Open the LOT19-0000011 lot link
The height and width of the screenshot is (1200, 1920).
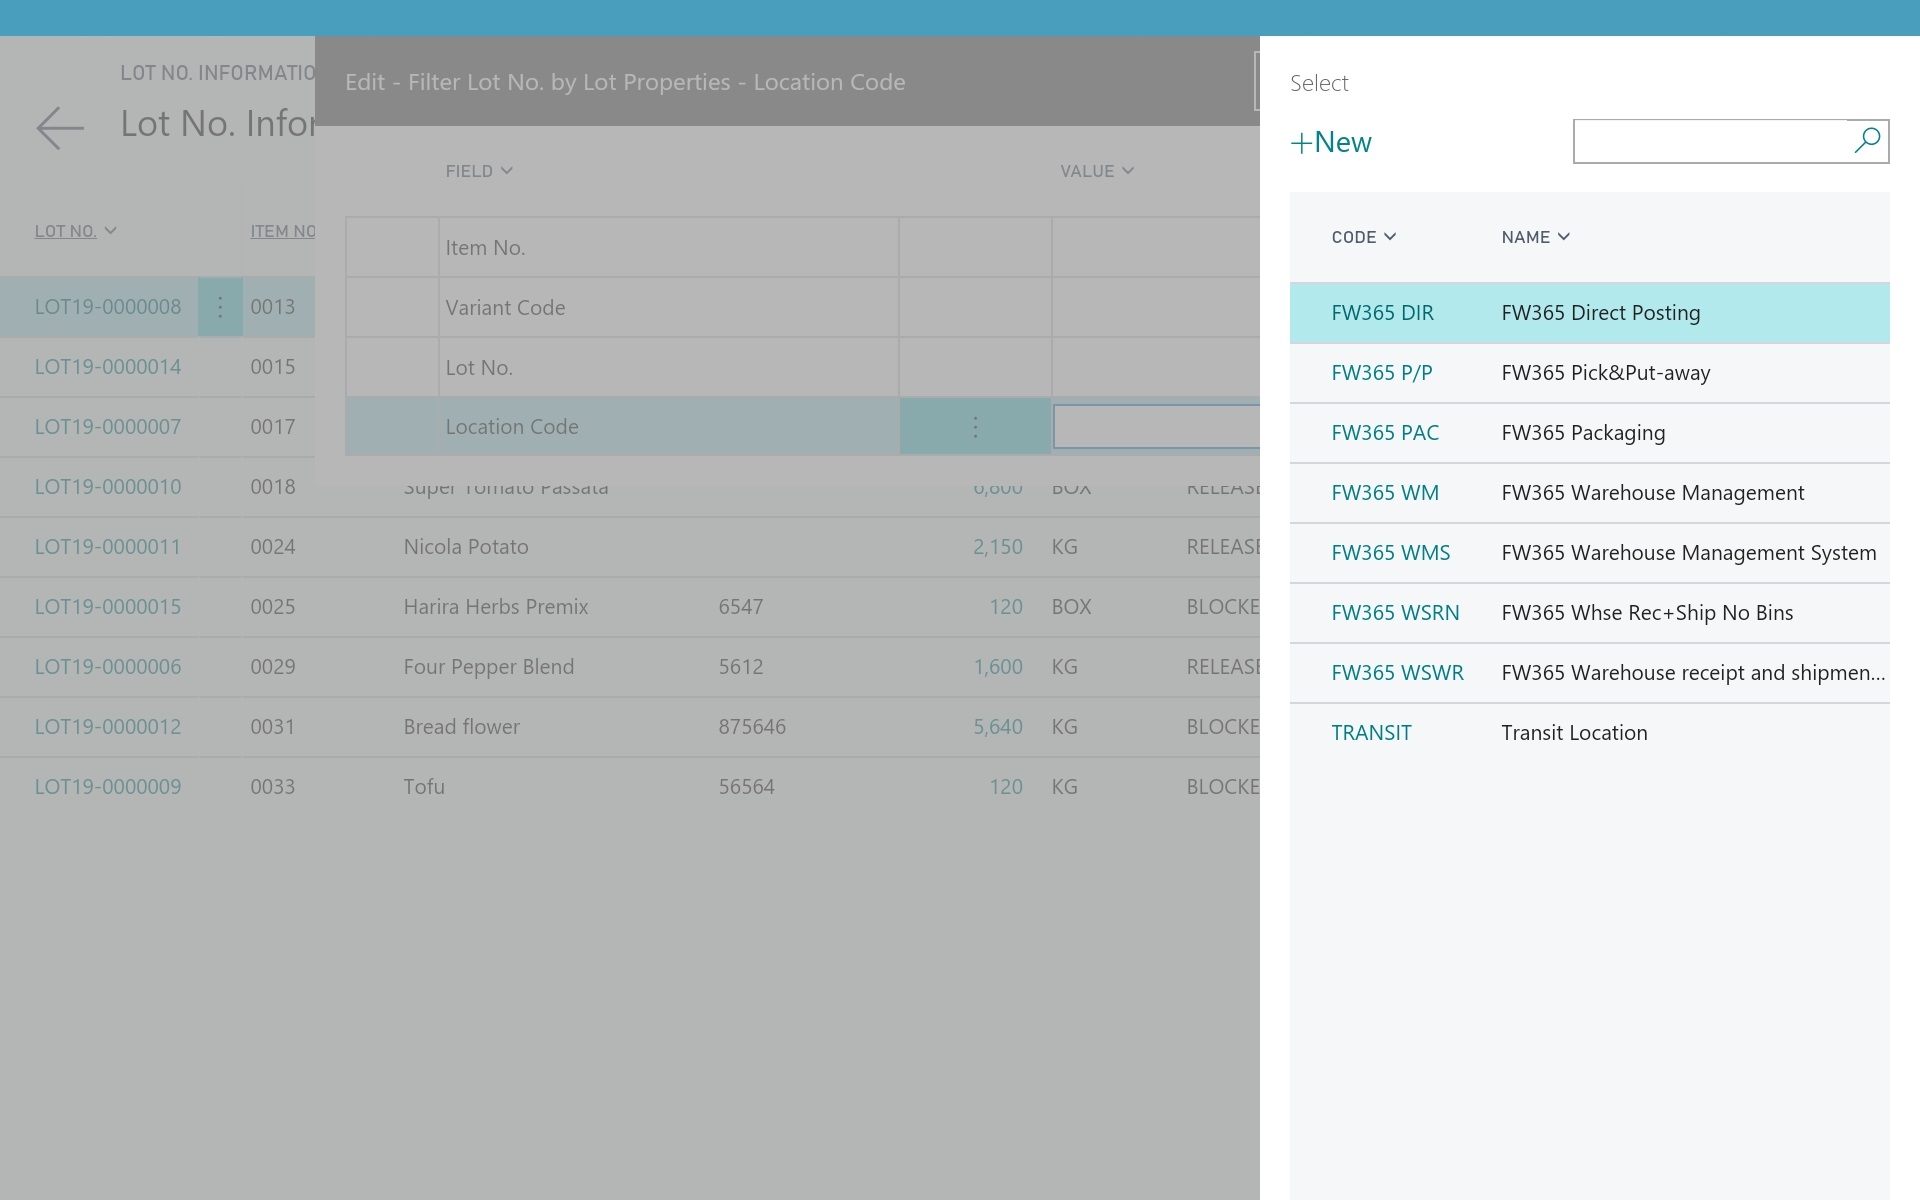coord(108,547)
